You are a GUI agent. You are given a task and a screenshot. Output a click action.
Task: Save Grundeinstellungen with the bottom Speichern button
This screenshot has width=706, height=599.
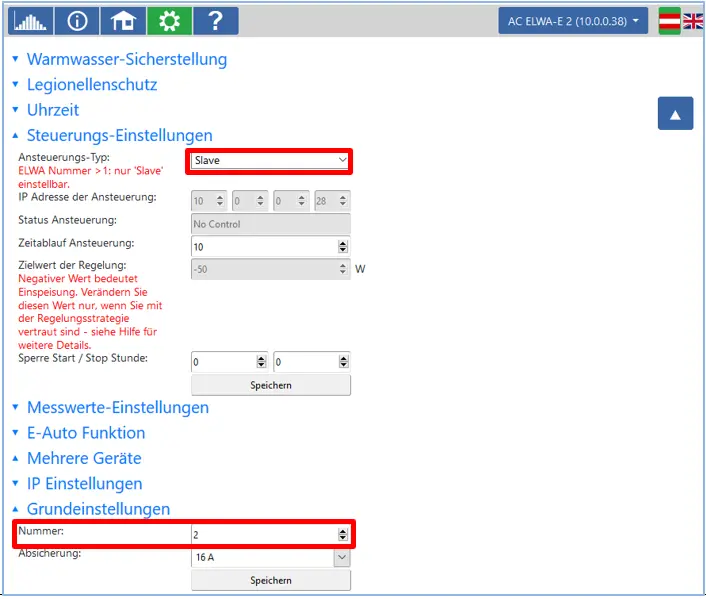(x=271, y=581)
